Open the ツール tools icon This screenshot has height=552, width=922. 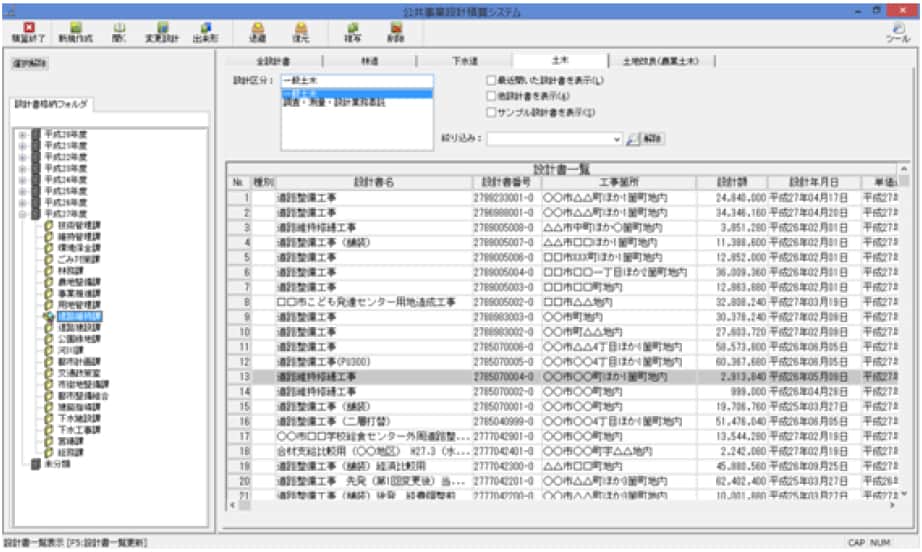pos(898,28)
